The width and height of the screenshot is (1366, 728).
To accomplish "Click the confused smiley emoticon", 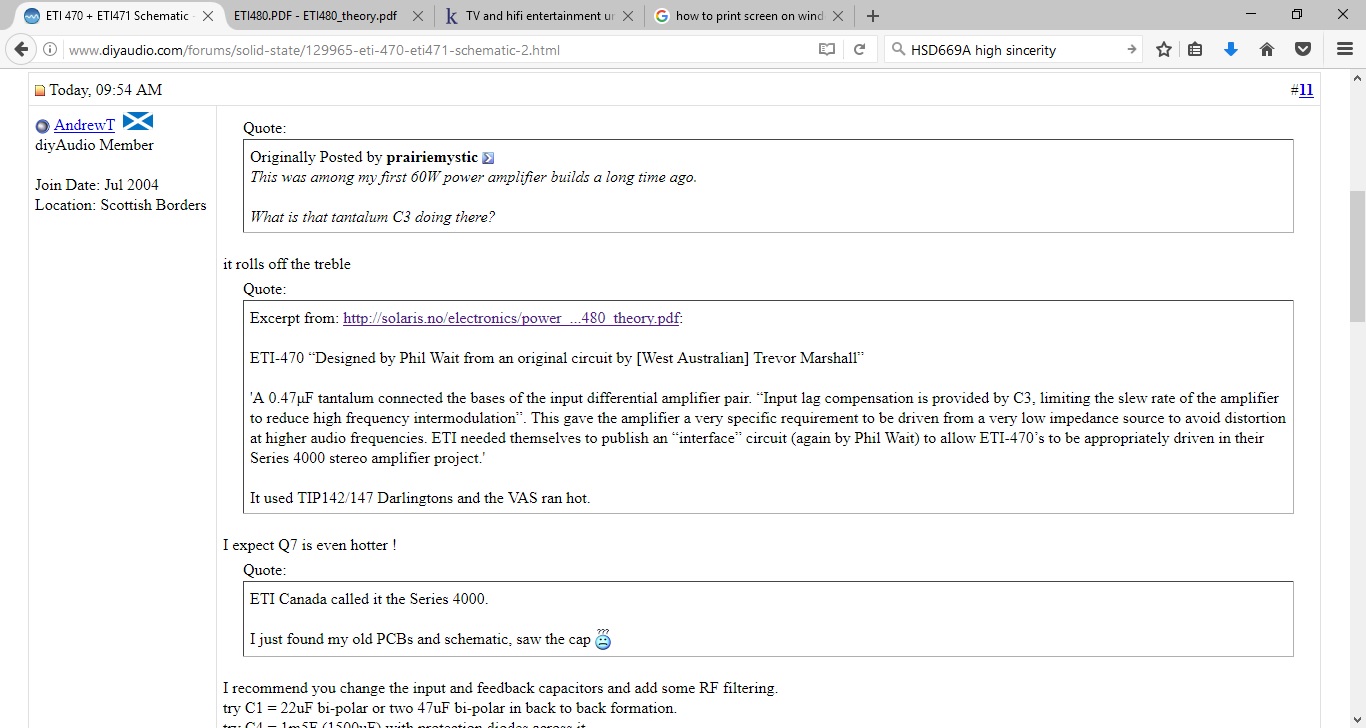I will pyautogui.click(x=603, y=639).
